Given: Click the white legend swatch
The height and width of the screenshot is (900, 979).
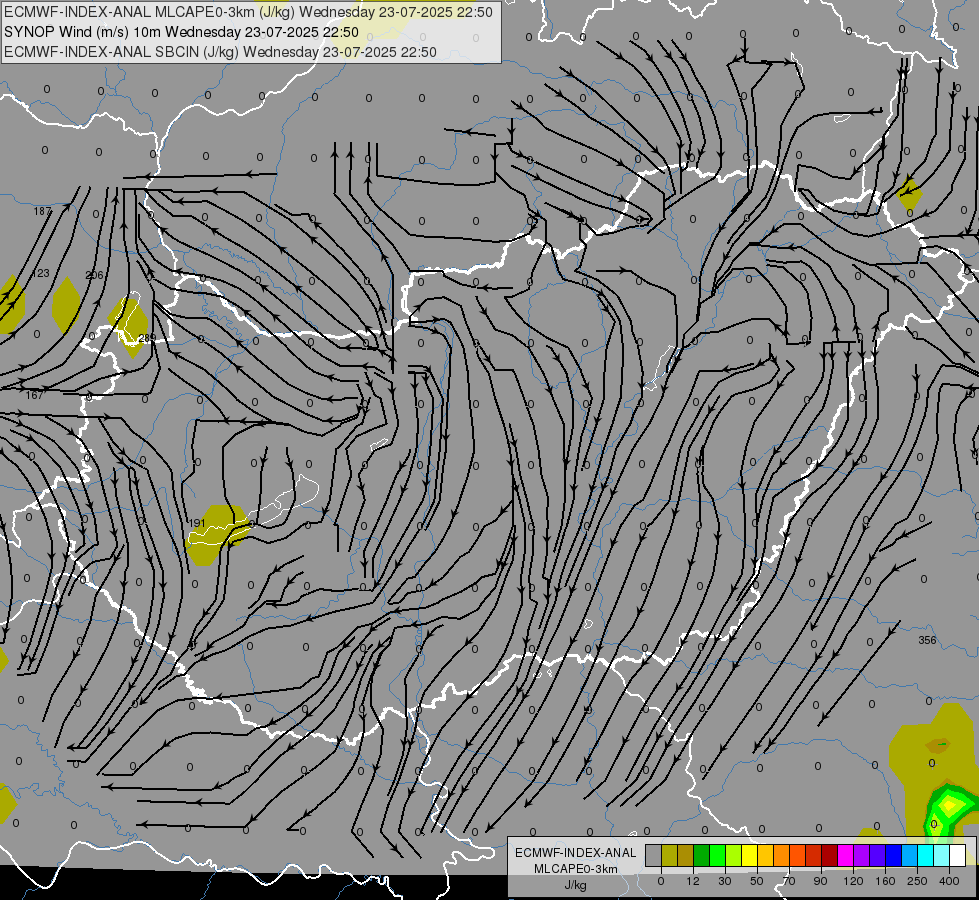Looking at the screenshot, I should tap(958, 855).
